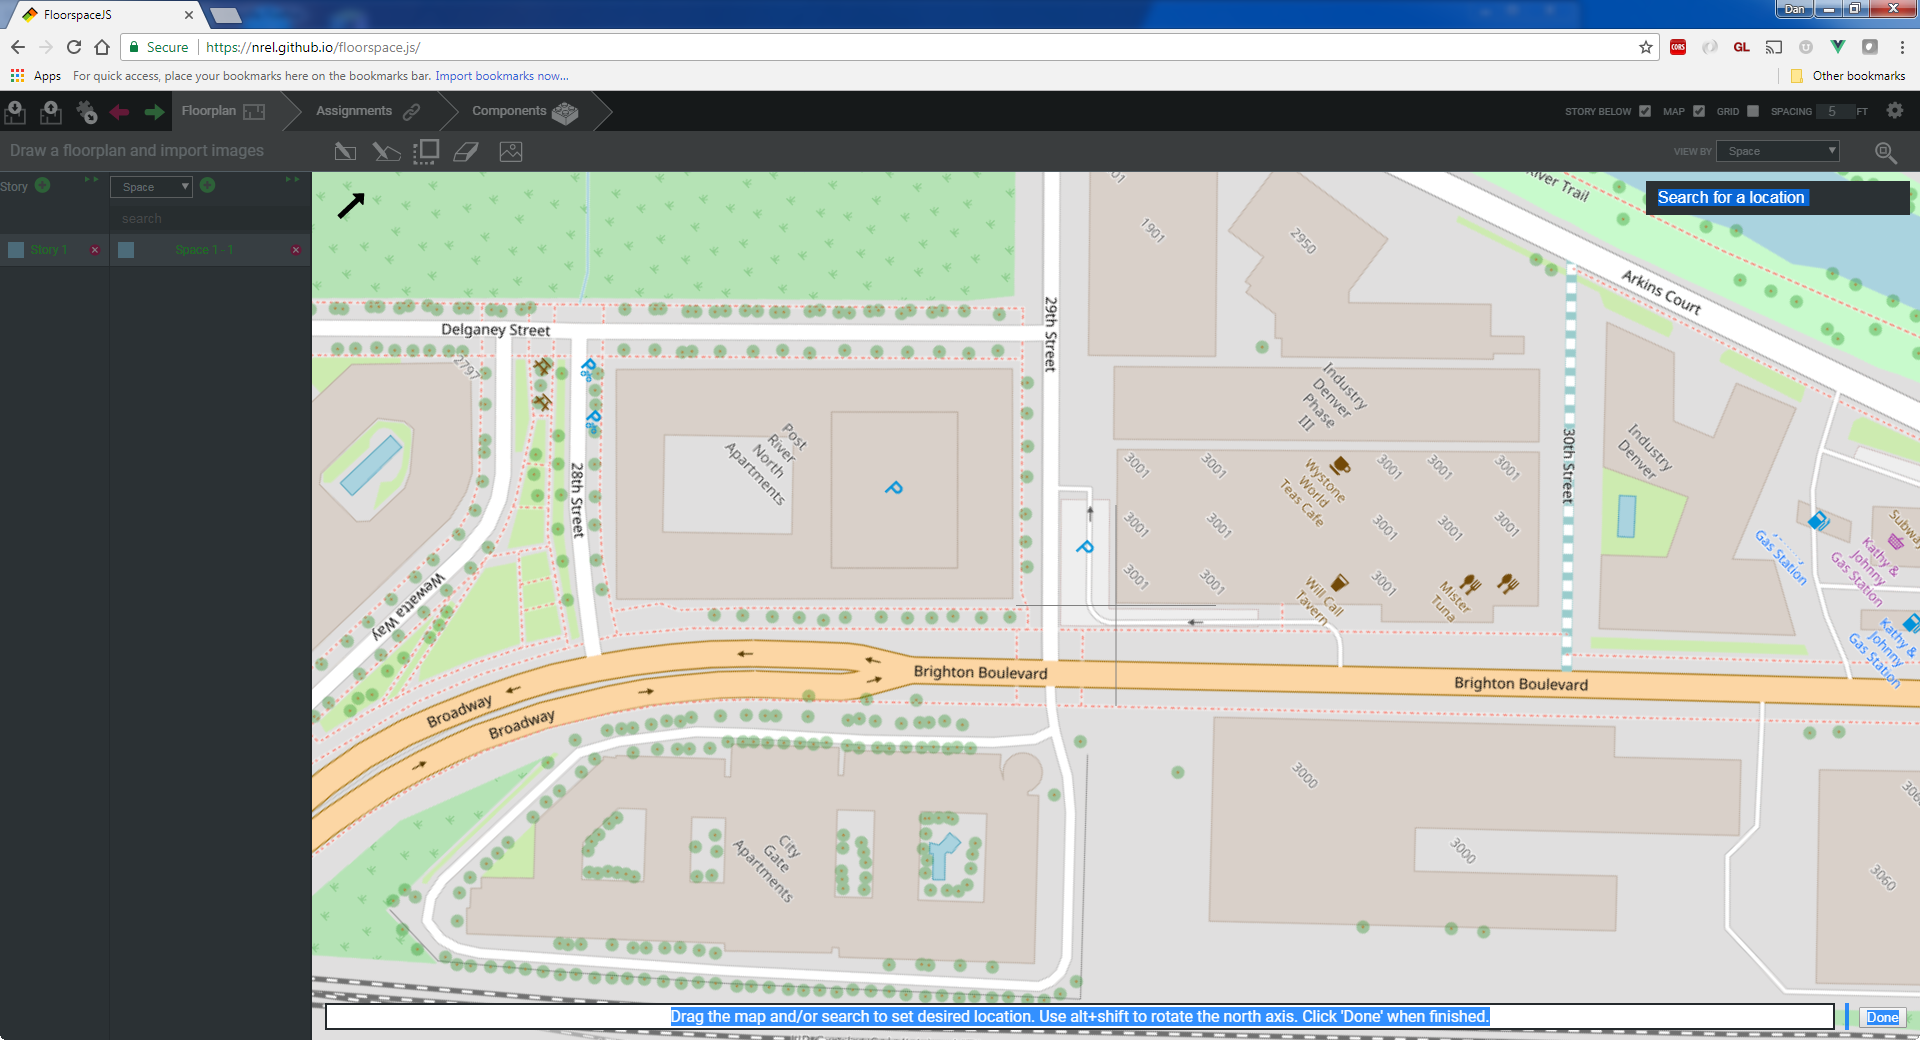This screenshot has width=1920, height=1040.
Task: Click the import library puzzle icon
Action: tap(87, 112)
